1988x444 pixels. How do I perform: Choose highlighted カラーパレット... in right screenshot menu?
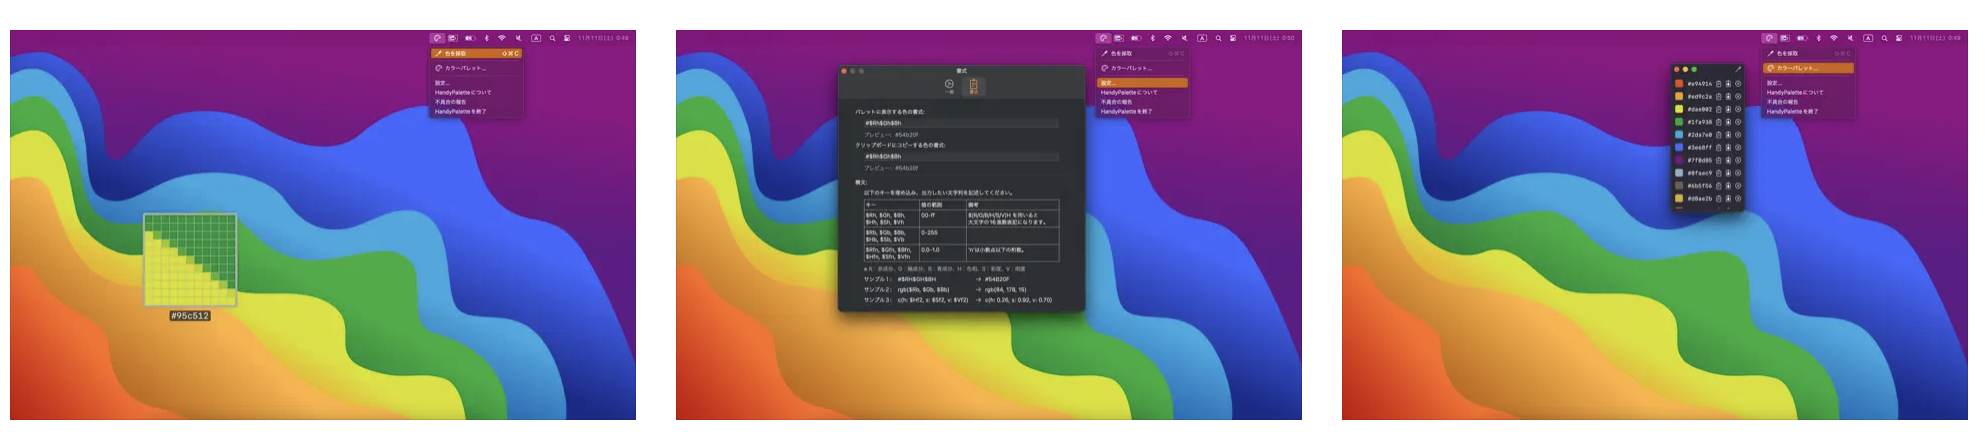click(x=1808, y=68)
